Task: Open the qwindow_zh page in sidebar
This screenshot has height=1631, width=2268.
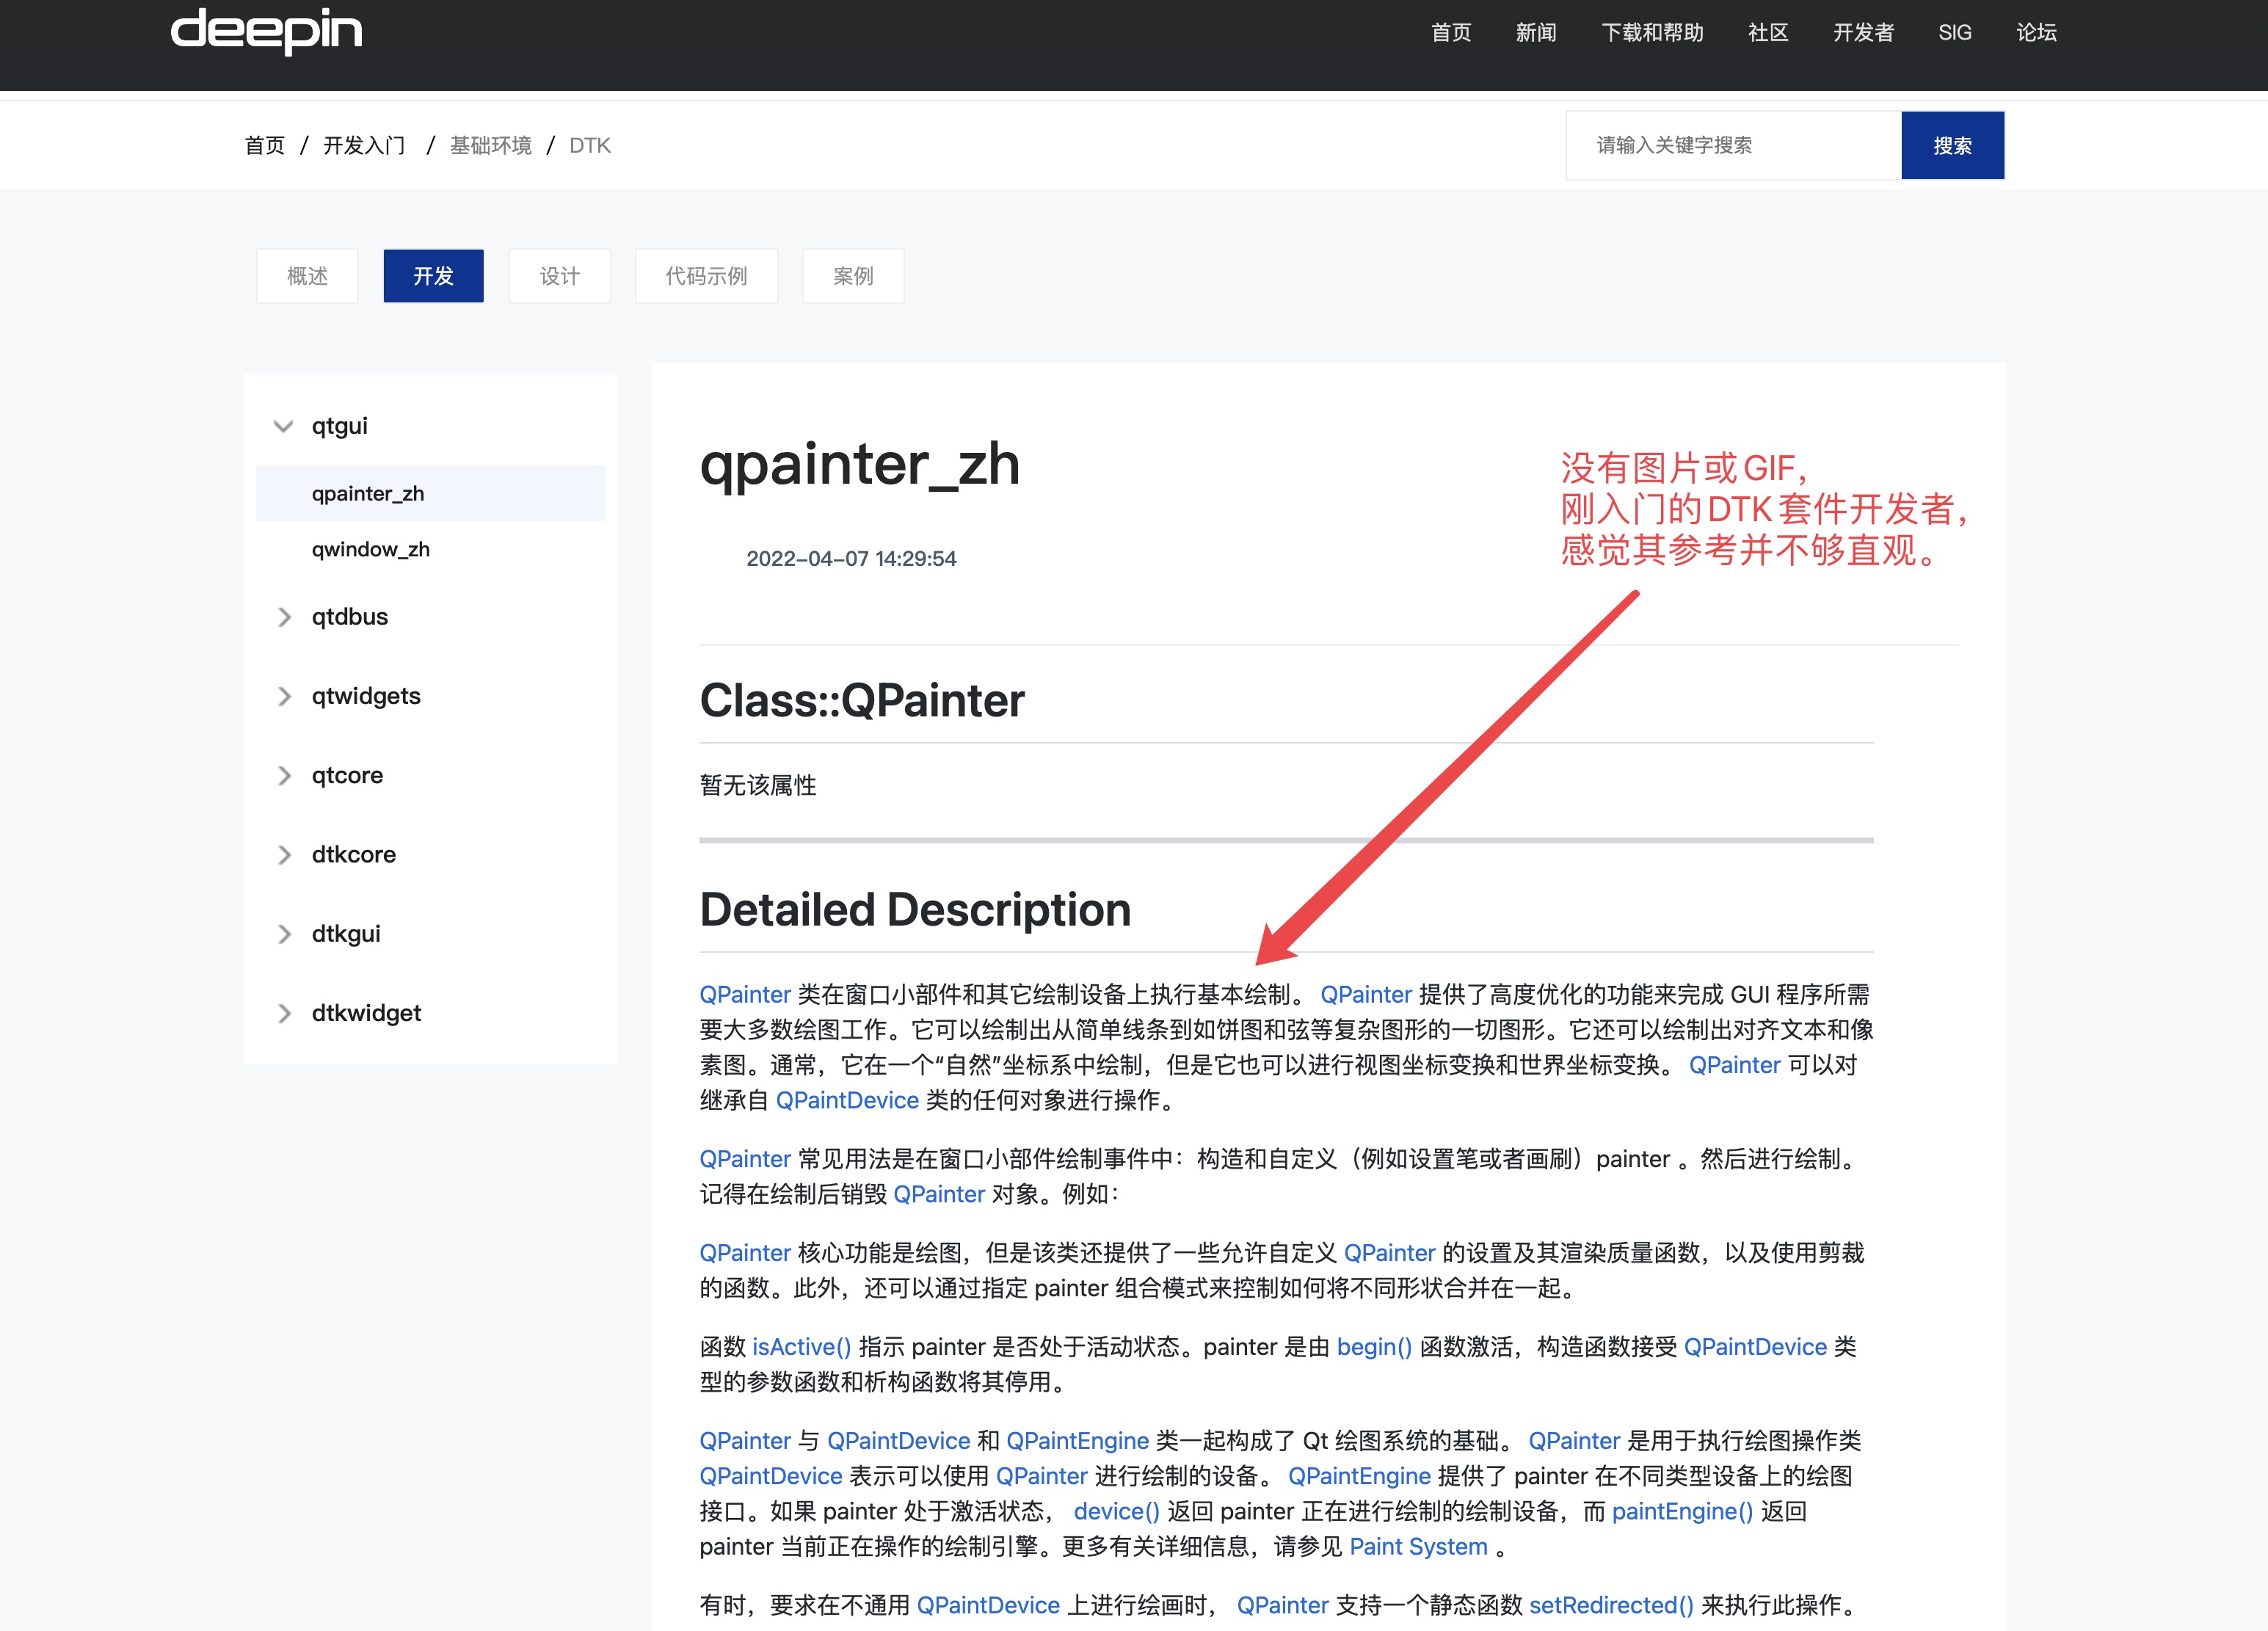Action: tap(370, 549)
